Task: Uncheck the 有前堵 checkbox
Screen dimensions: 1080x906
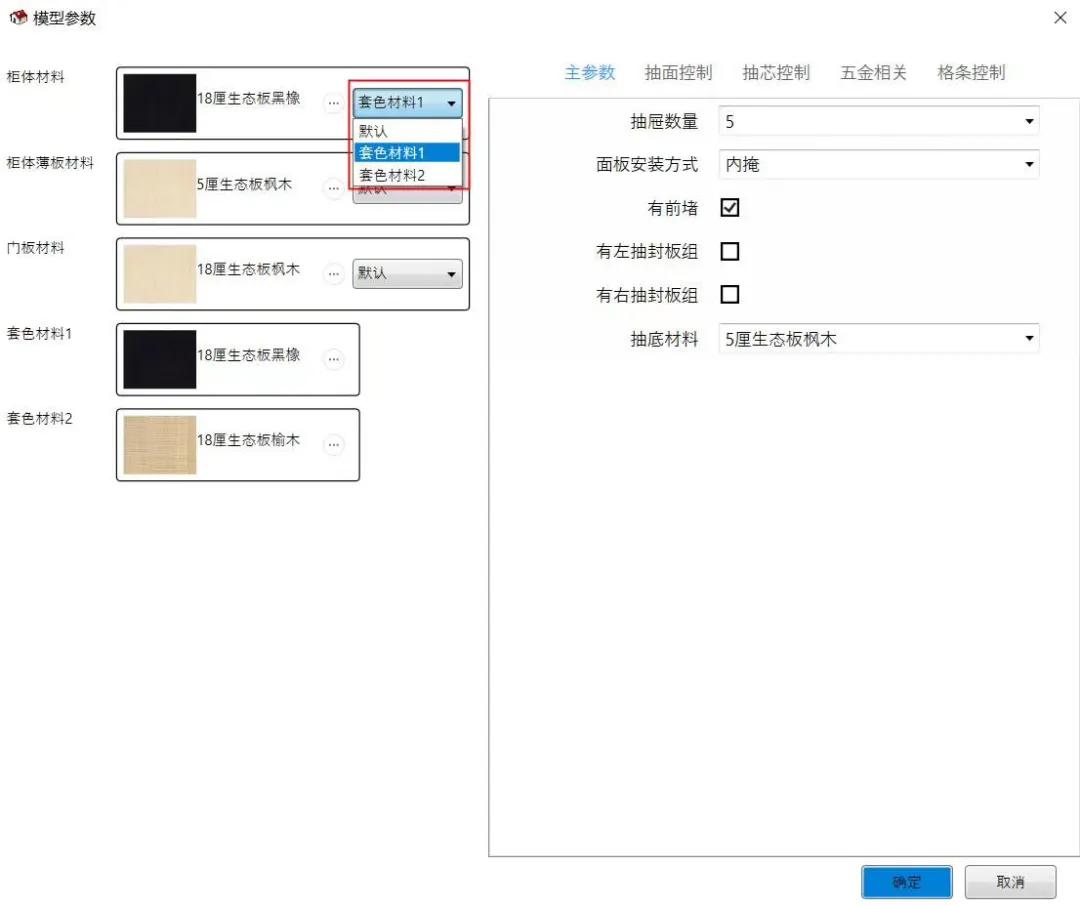Action: [730, 207]
